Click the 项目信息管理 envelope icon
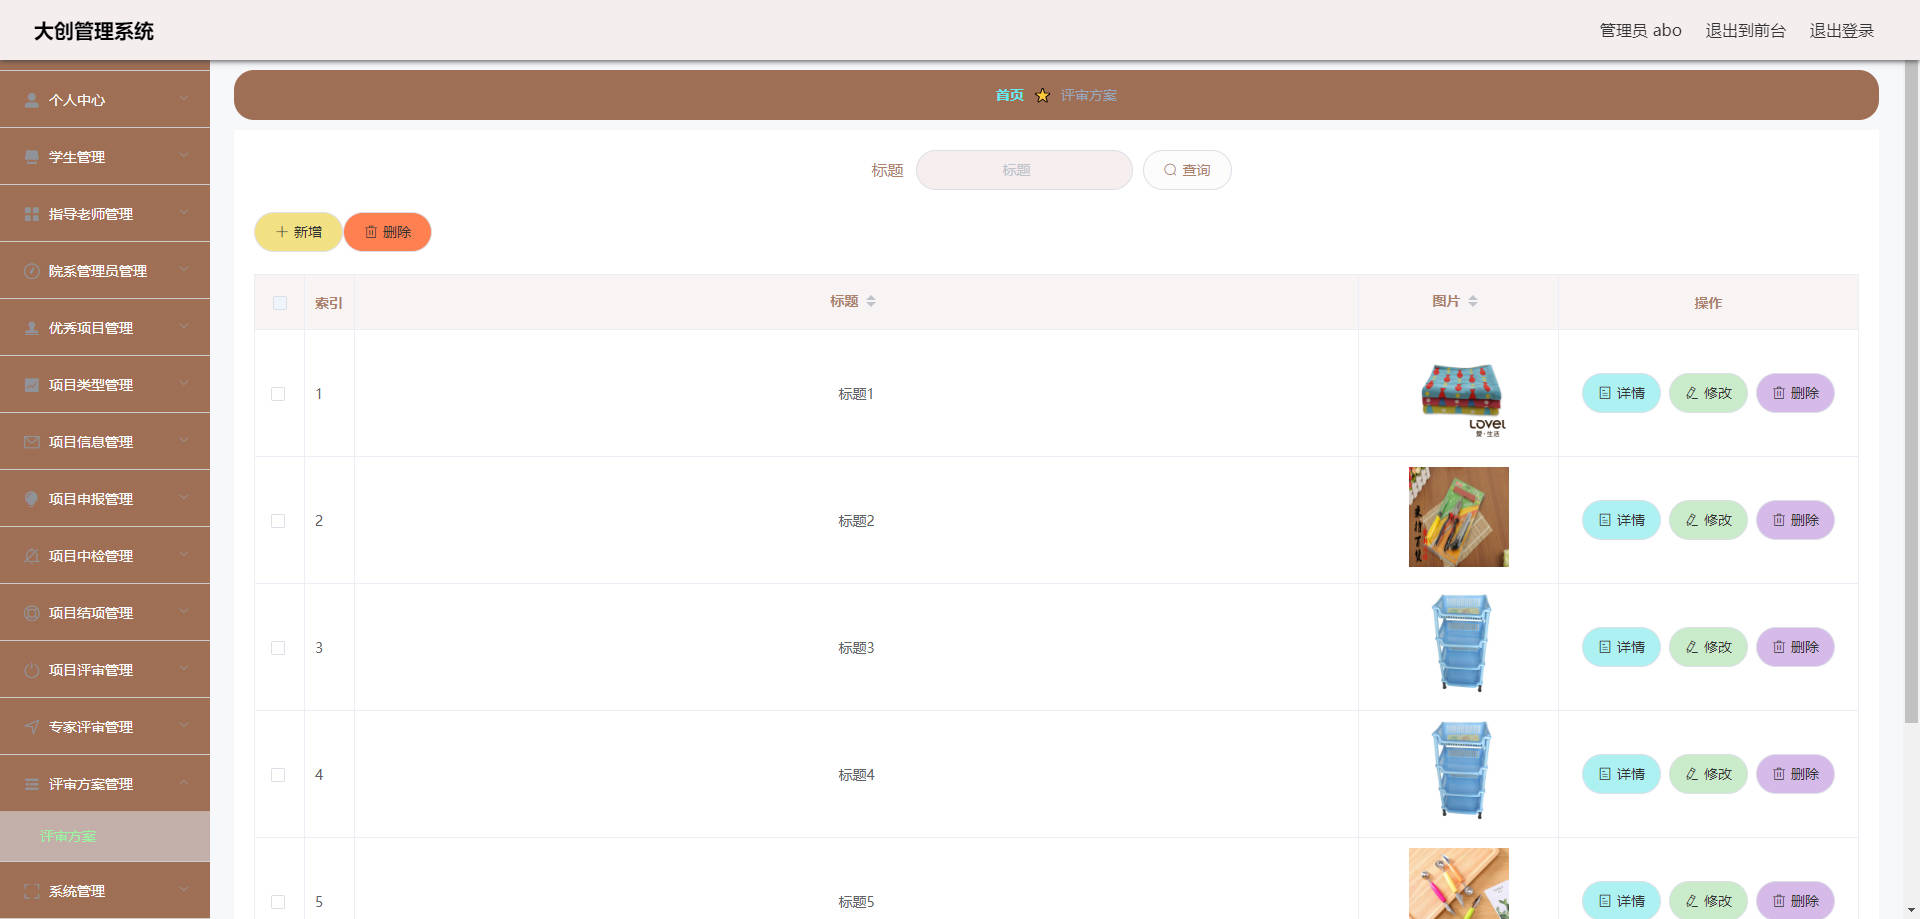The height and width of the screenshot is (919, 1920). 32,442
